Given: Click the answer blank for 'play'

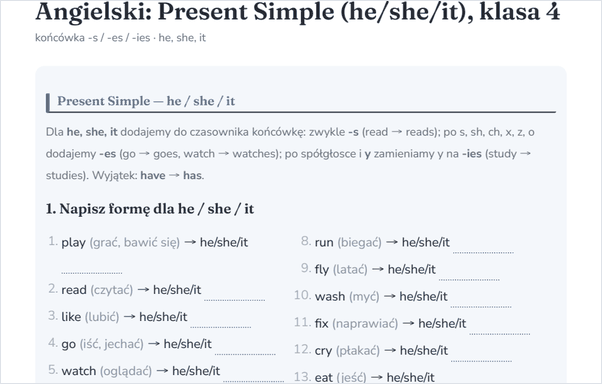Looking at the screenshot, I should pos(92,268).
